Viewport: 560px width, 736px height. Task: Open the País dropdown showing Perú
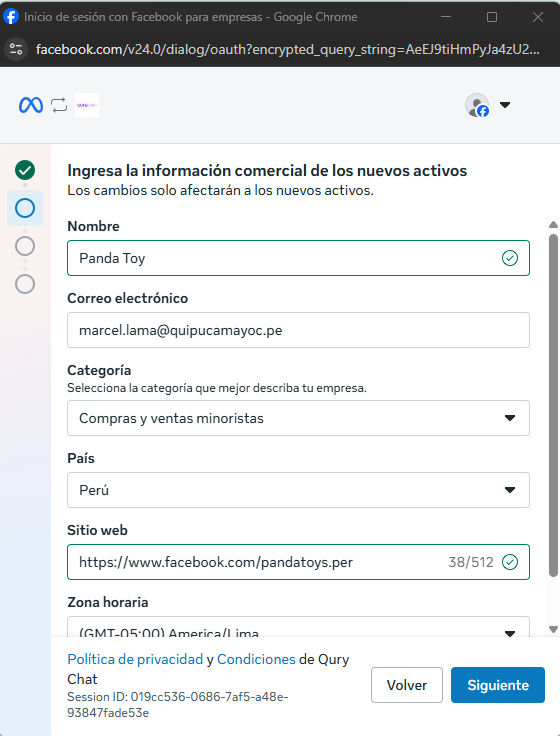tap(299, 490)
